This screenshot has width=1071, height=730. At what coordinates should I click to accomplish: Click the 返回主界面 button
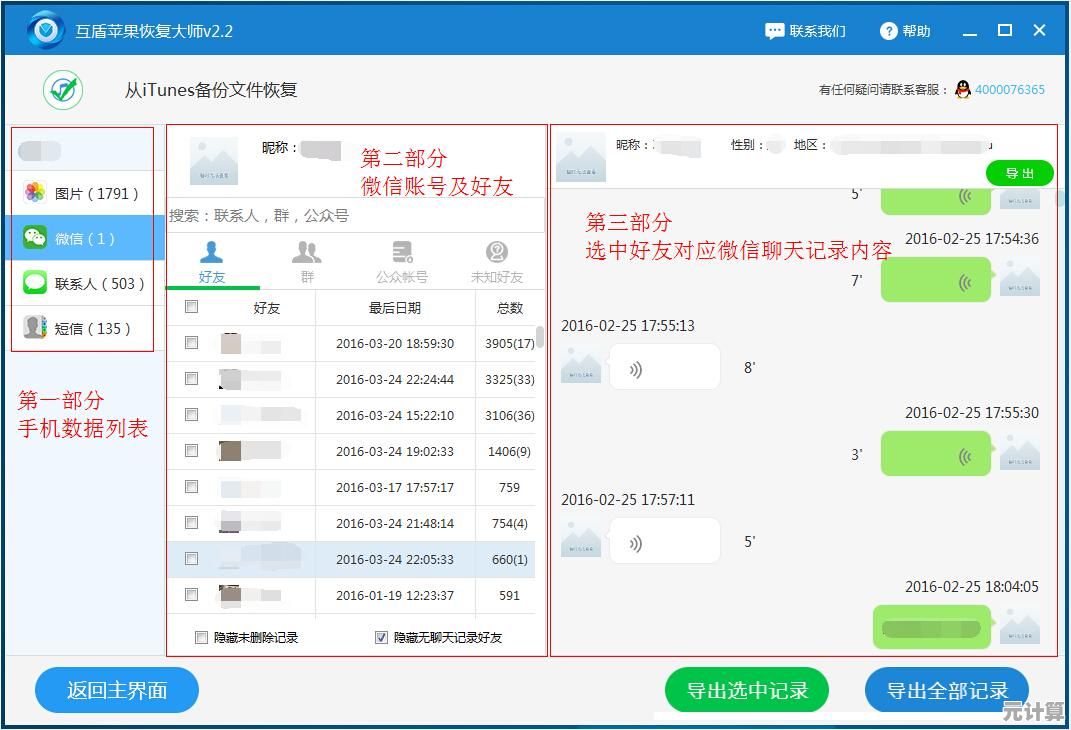[x=116, y=690]
